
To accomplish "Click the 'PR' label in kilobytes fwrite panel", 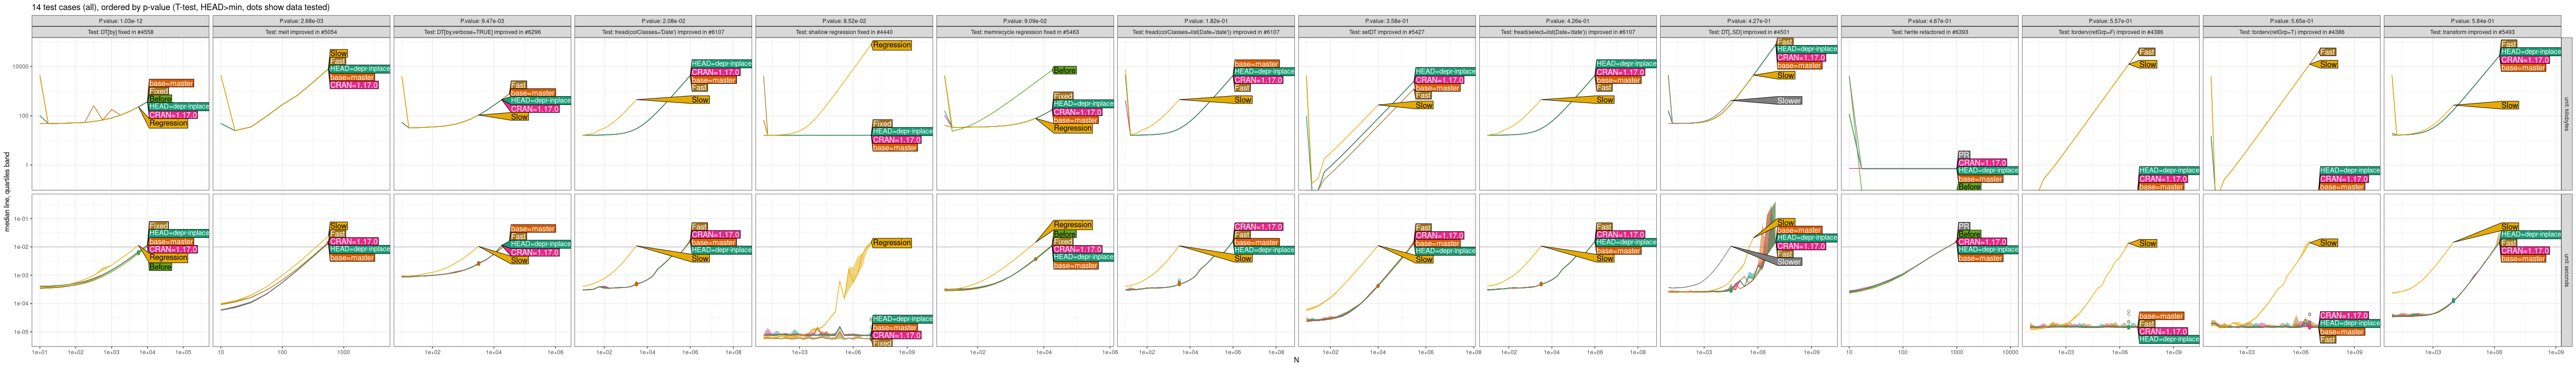I will pos(1964,155).
